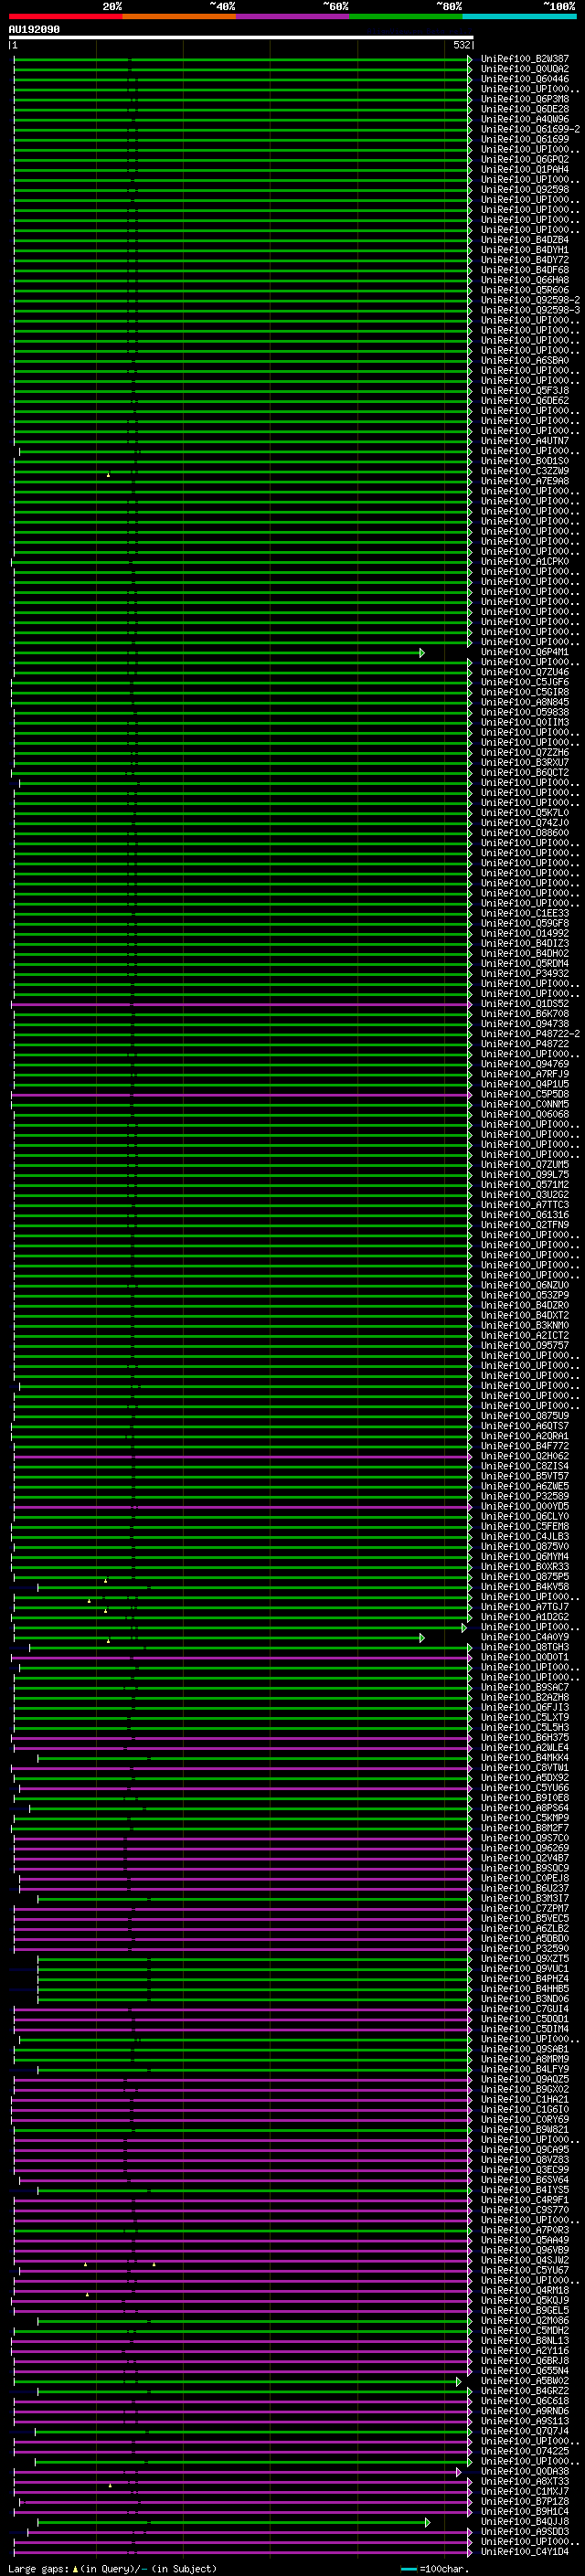Click the orange ~40% identity legend segment

179,16
